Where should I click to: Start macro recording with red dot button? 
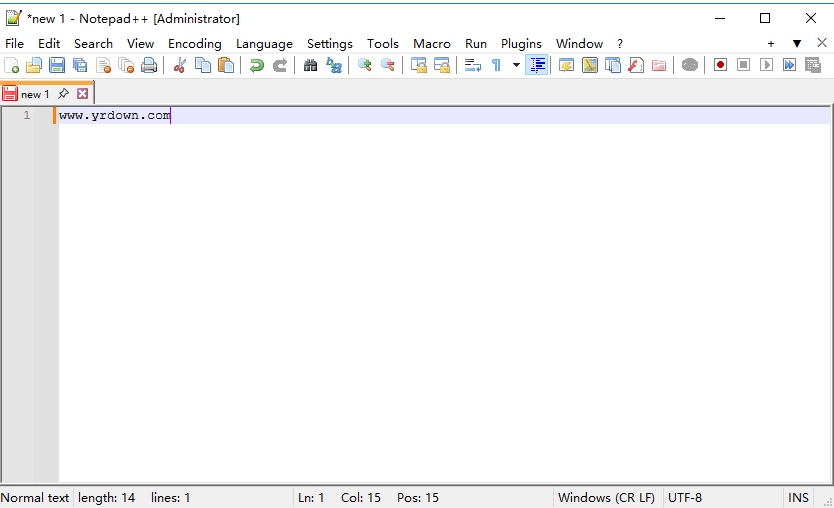[x=720, y=65]
